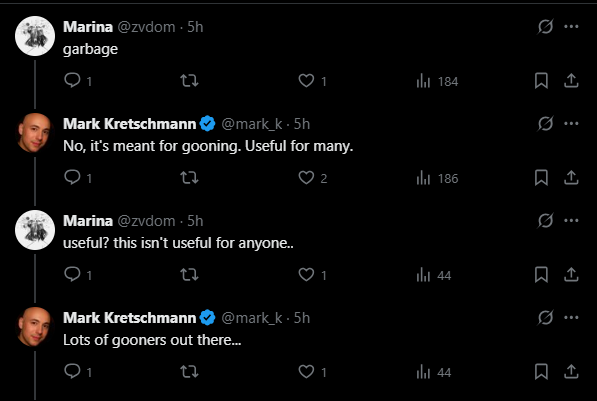Viewport: 597px width, 401px height.
Task: Click Mark's avatar on "Lots of gooners" tweet
Action: (35, 327)
